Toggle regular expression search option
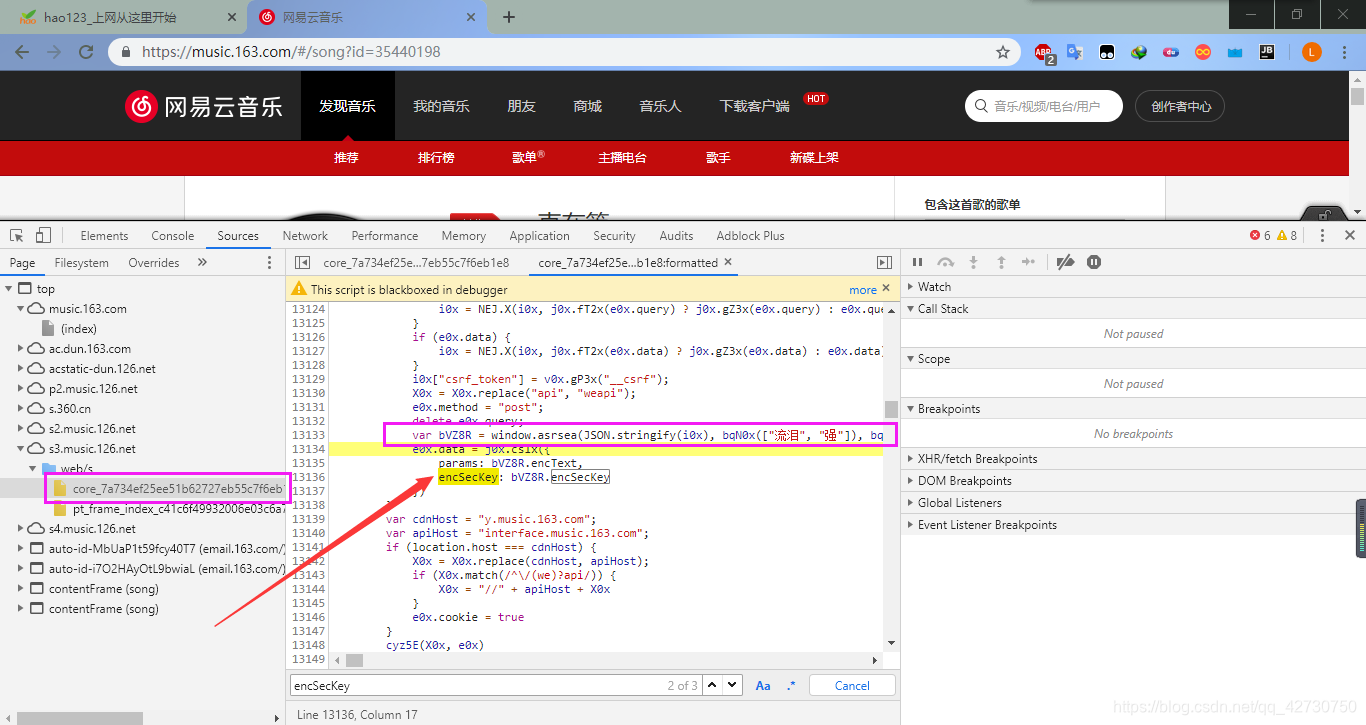Screen dimensions: 1366x725 (x=791, y=686)
